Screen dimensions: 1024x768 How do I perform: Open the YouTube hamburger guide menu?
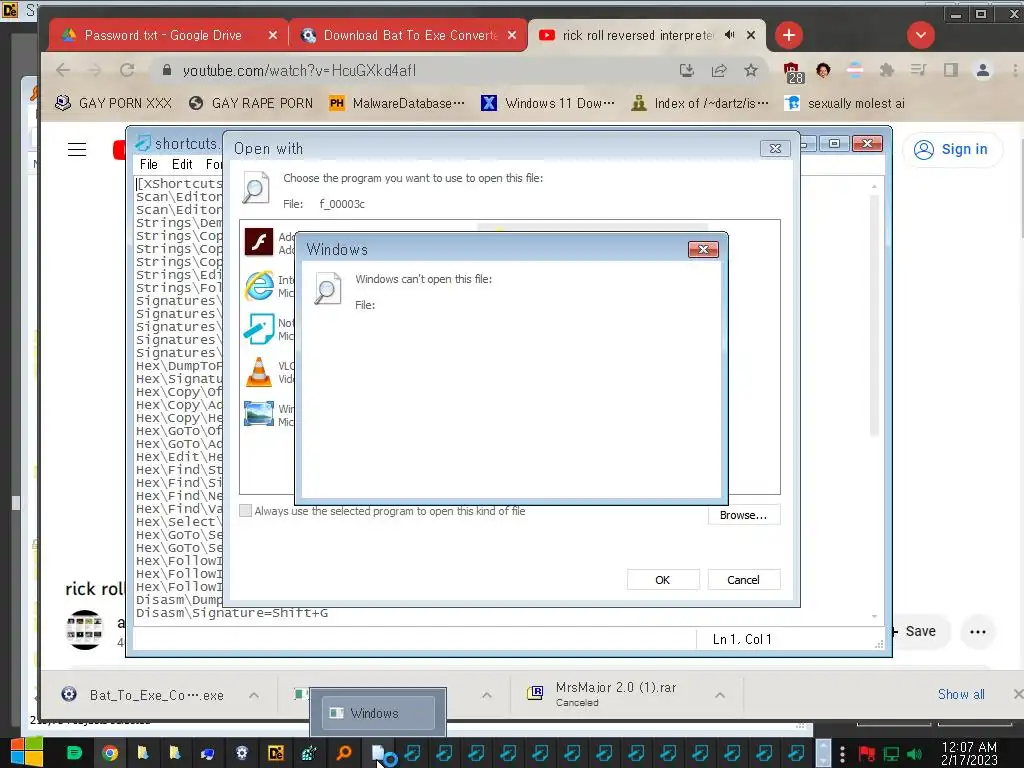[77, 150]
